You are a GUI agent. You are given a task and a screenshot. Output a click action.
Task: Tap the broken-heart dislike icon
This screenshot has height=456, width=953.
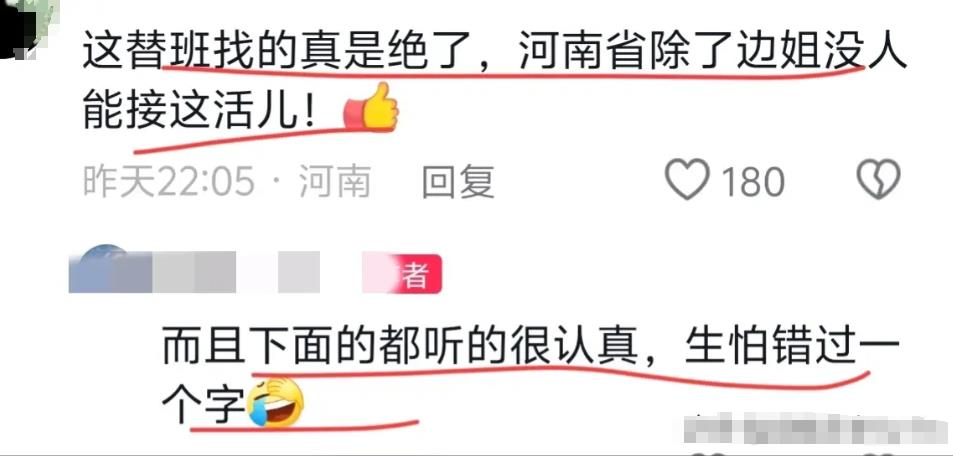878,179
